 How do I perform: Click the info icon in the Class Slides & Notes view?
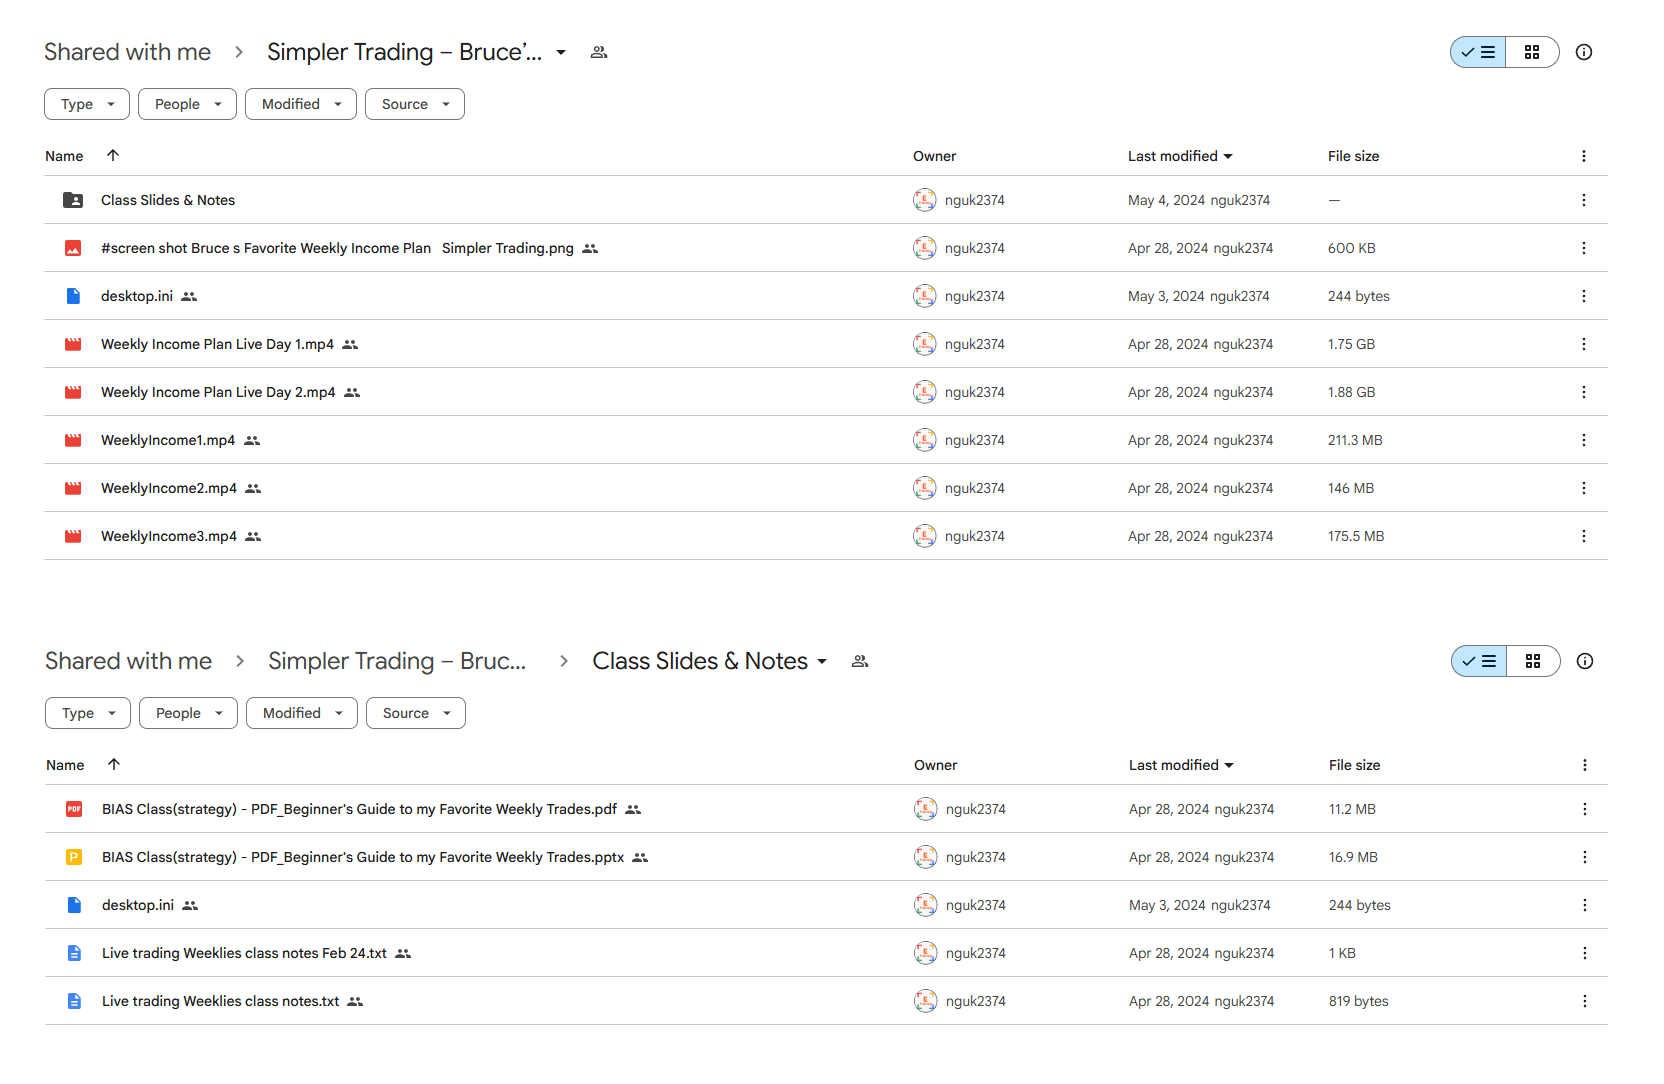click(1584, 661)
